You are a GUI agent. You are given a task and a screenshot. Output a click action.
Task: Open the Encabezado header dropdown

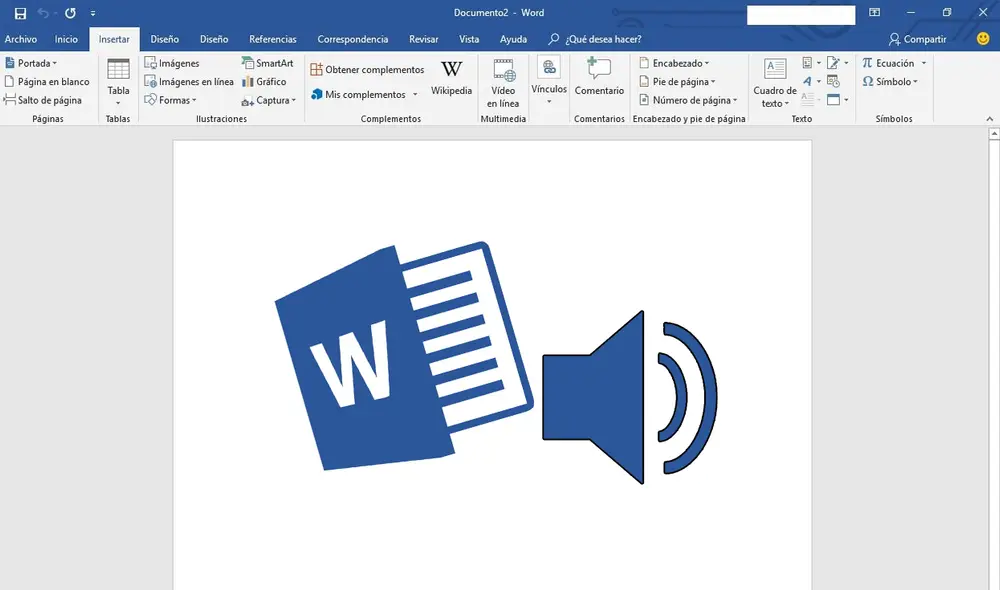(x=674, y=63)
